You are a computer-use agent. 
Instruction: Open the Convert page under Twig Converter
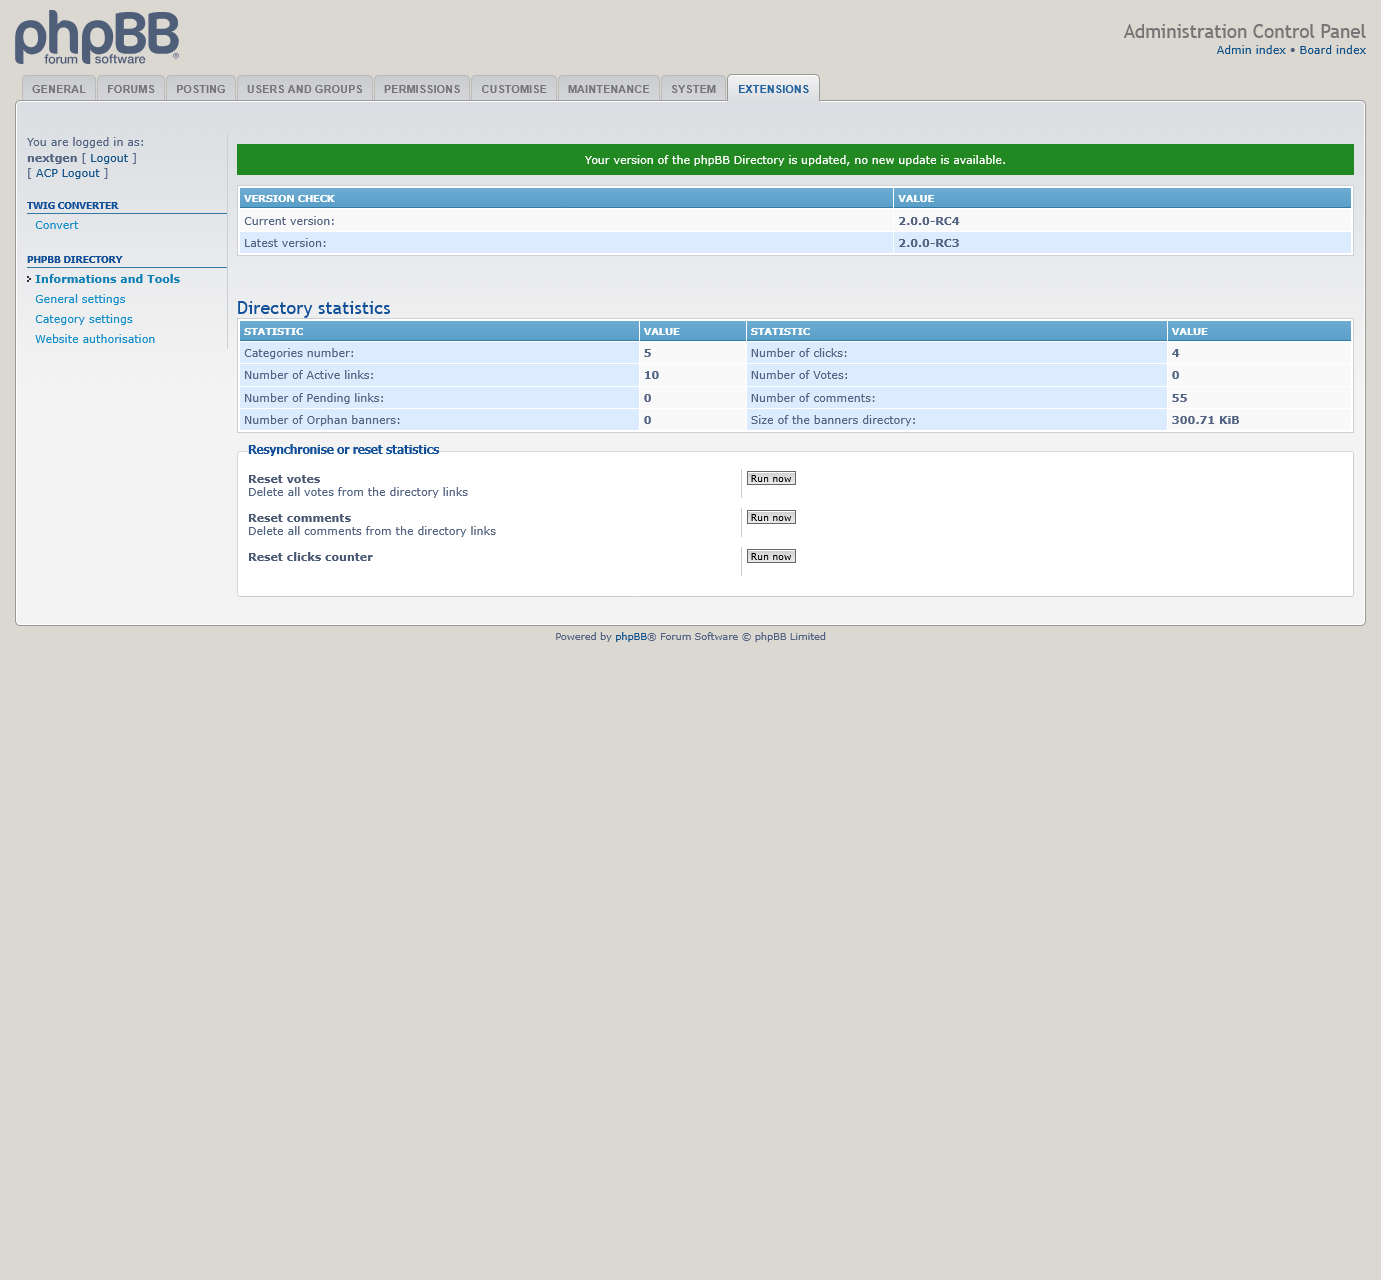(56, 225)
